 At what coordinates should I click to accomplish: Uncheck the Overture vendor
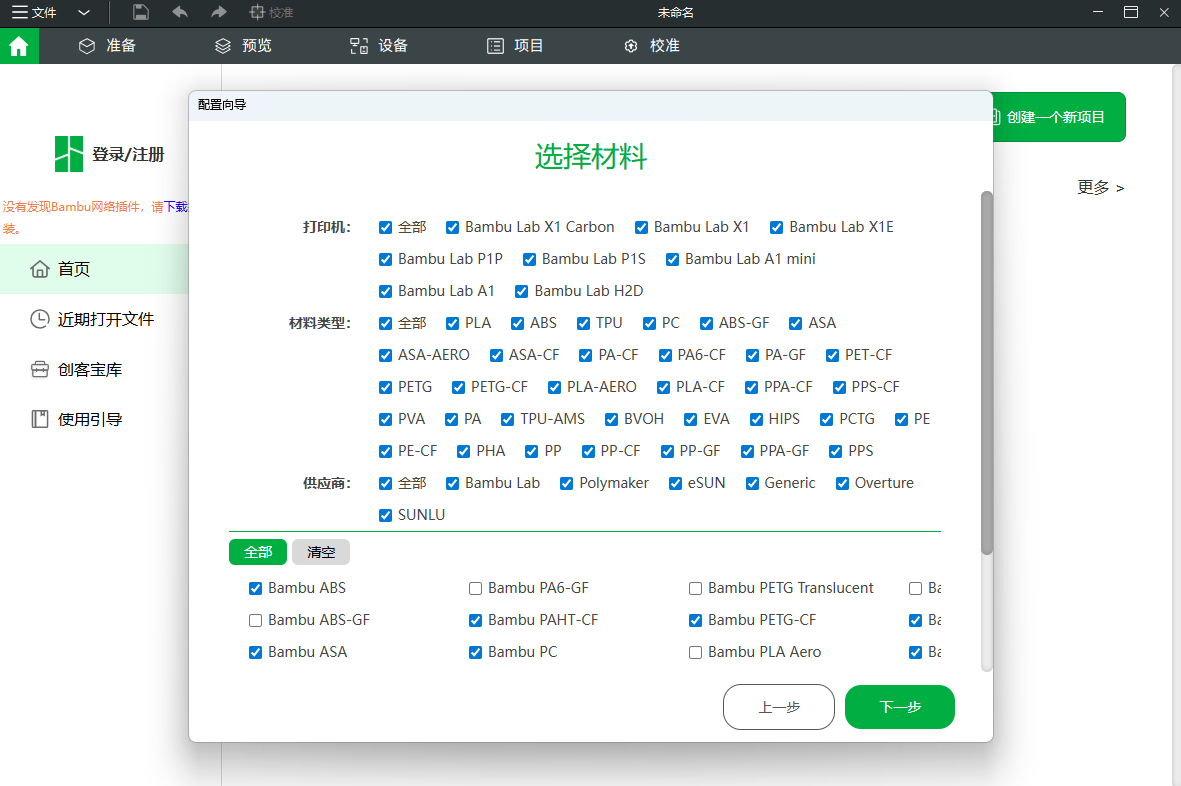pos(843,483)
